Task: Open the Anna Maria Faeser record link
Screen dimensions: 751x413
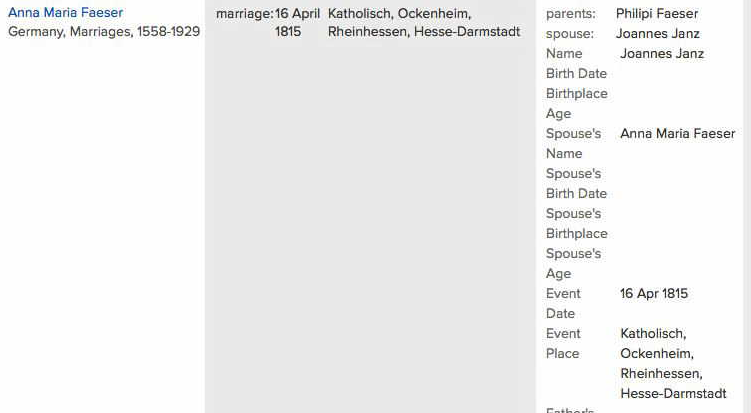Action: coord(65,13)
